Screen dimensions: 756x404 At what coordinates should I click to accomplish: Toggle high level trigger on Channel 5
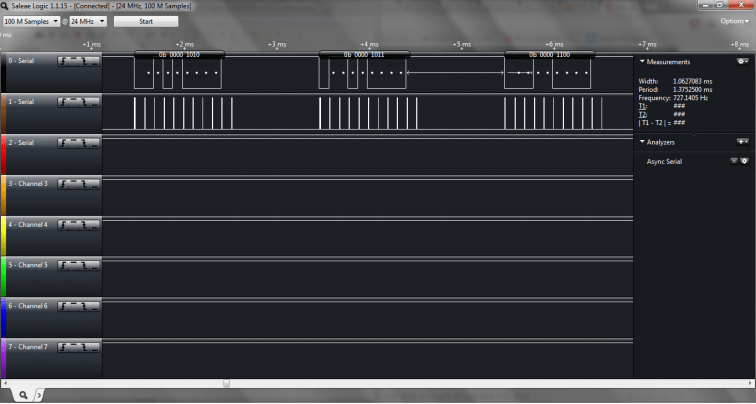point(73,266)
